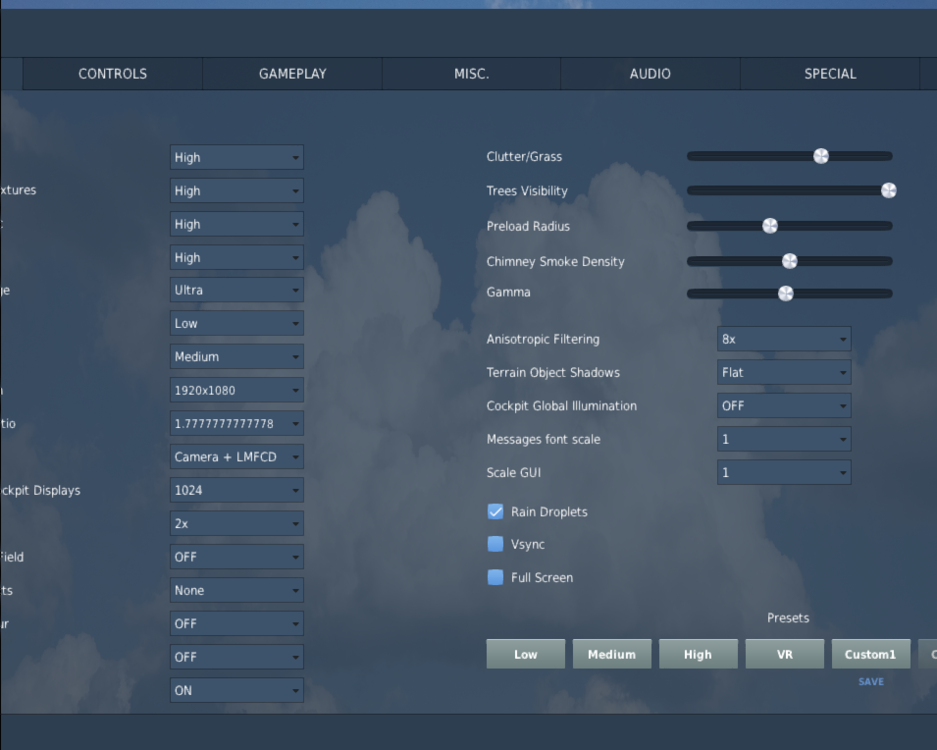Go to the AUDIO tab
The width and height of the screenshot is (937, 750).
click(x=650, y=74)
